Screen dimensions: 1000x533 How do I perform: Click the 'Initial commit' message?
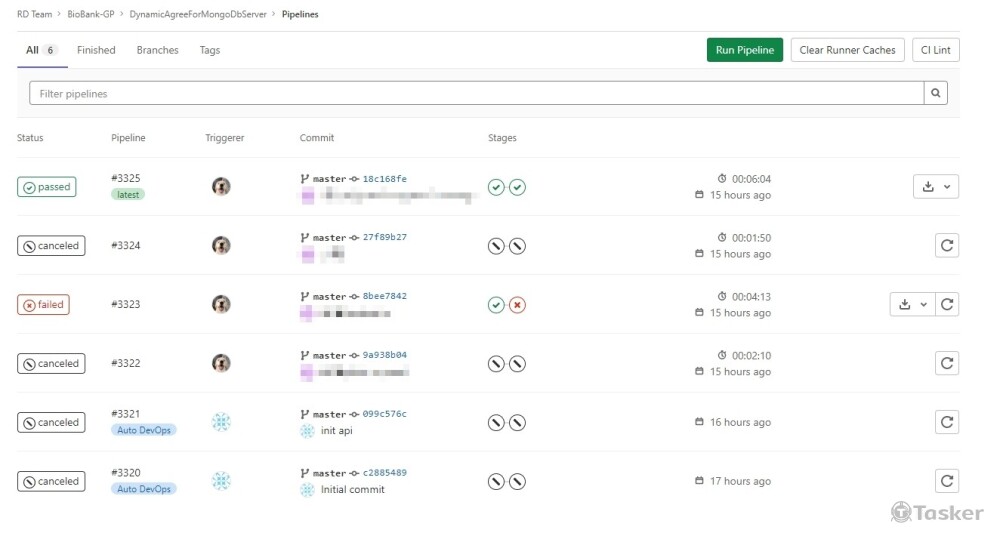[x=353, y=489]
